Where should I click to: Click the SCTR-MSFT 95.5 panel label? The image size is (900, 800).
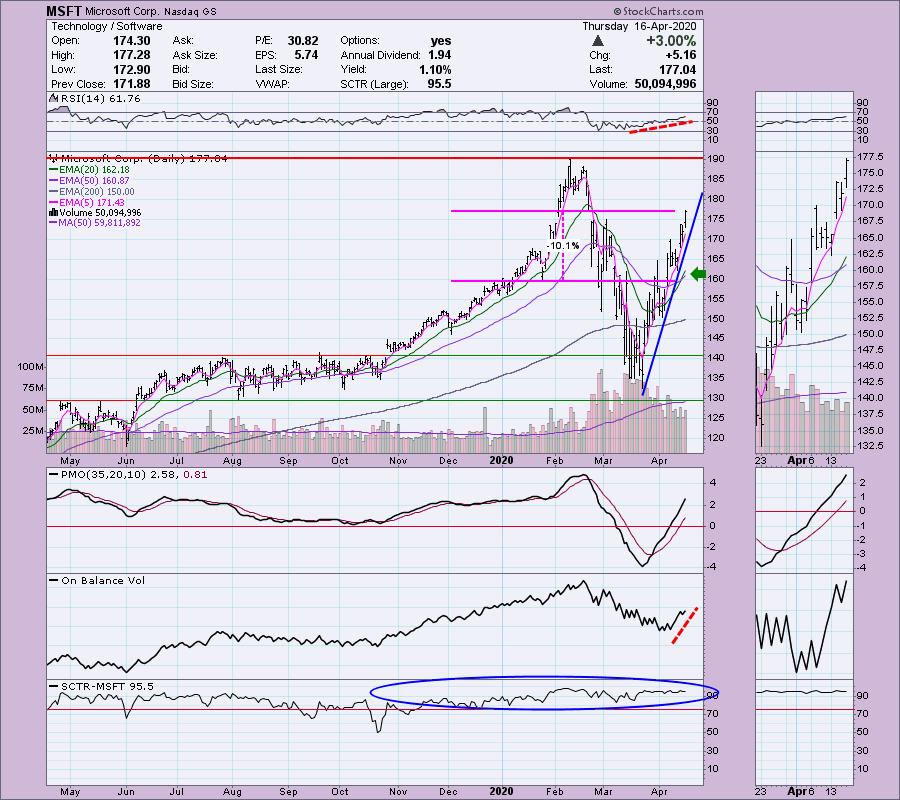pyautogui.click(x=102, y=686)
